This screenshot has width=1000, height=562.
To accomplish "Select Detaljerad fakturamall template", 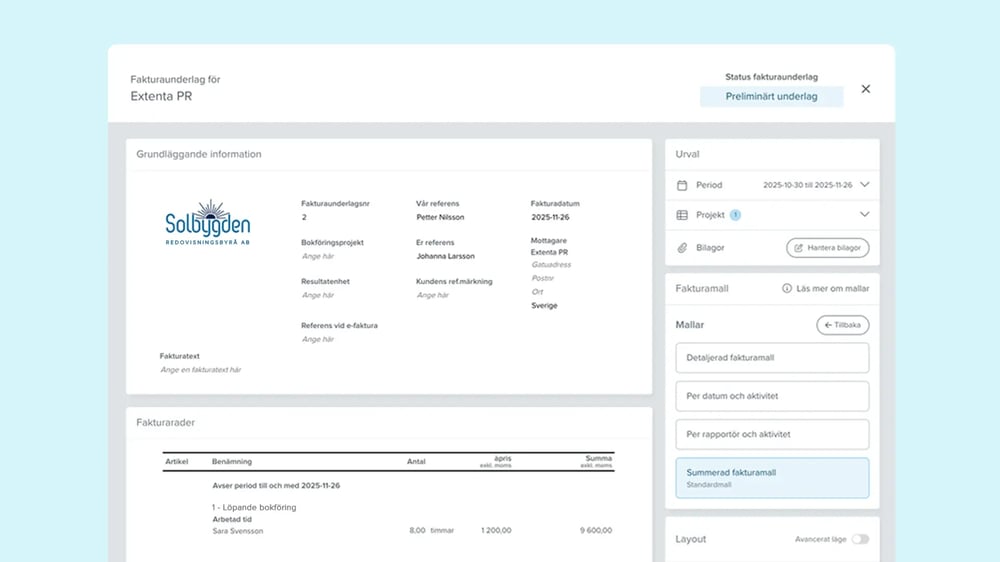I will (x=772, y=358).
